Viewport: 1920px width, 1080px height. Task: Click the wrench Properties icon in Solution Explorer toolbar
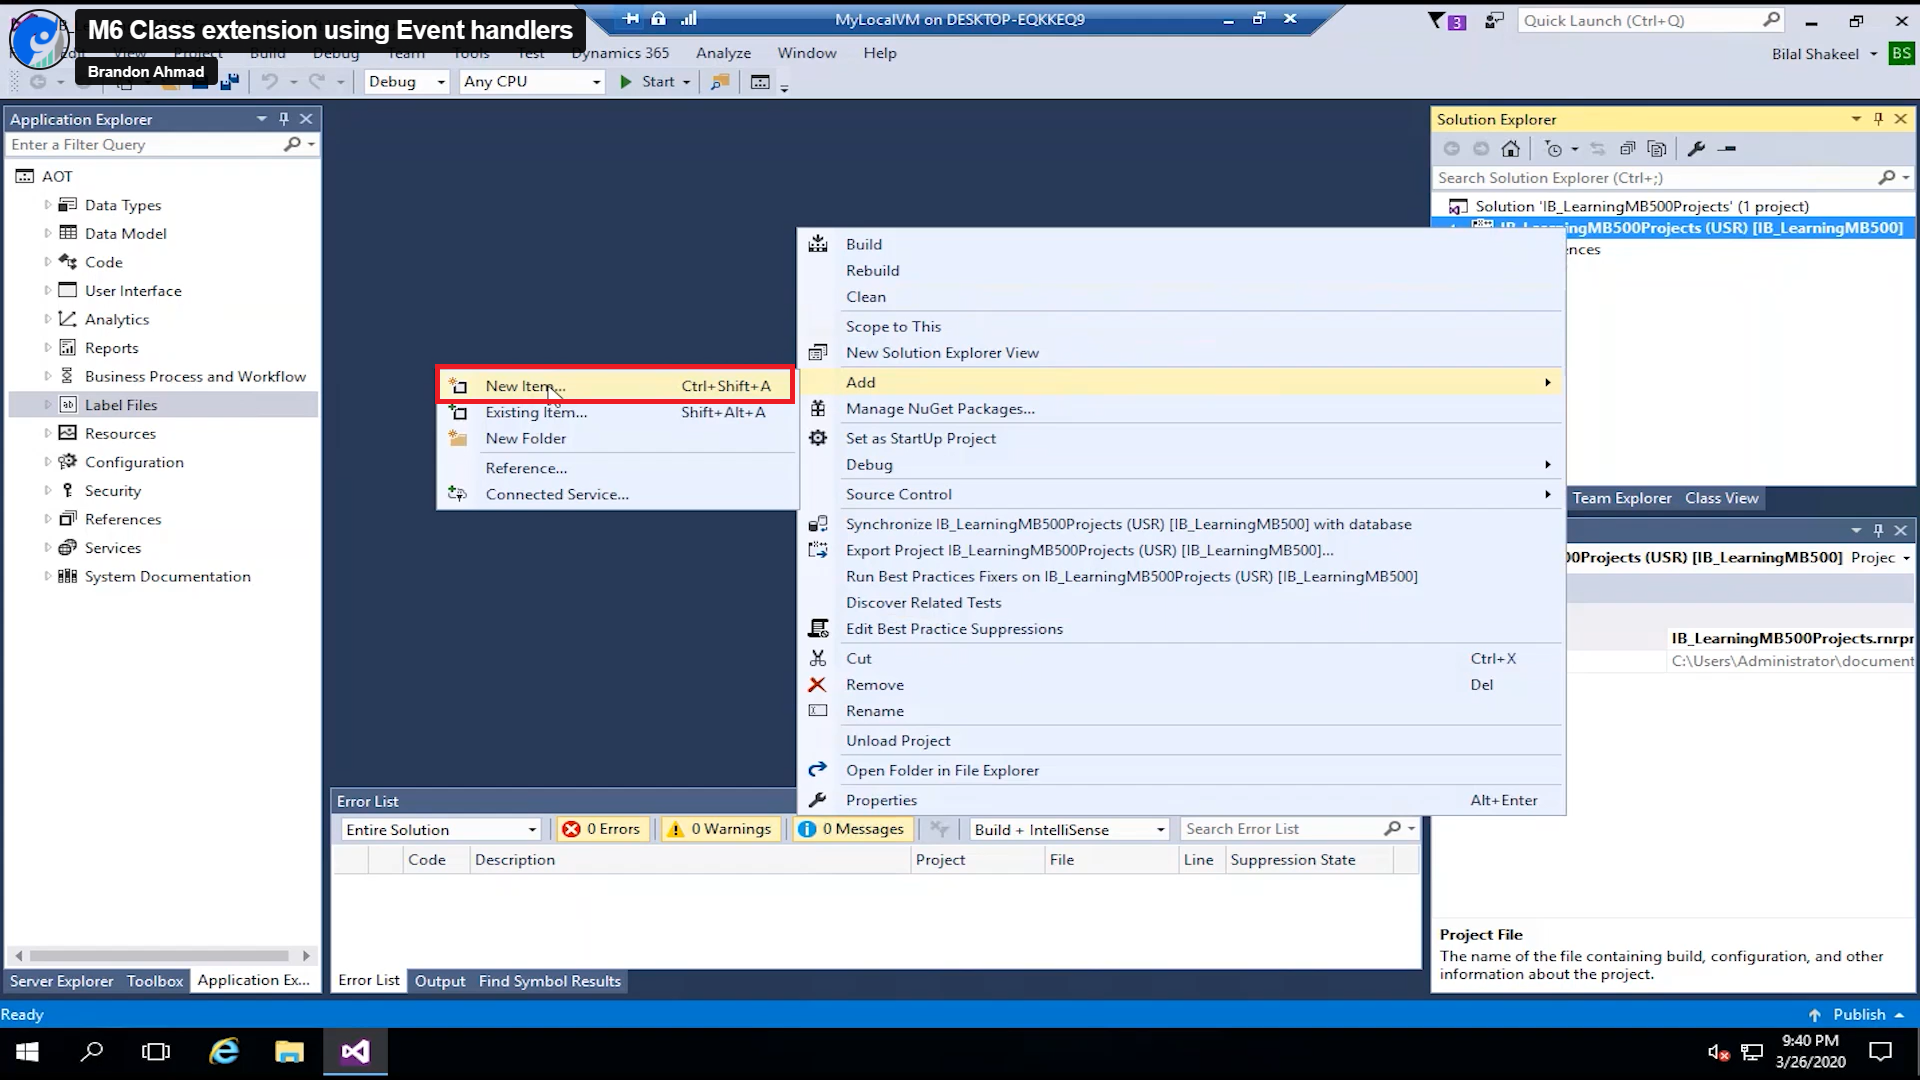(1696, 149)
